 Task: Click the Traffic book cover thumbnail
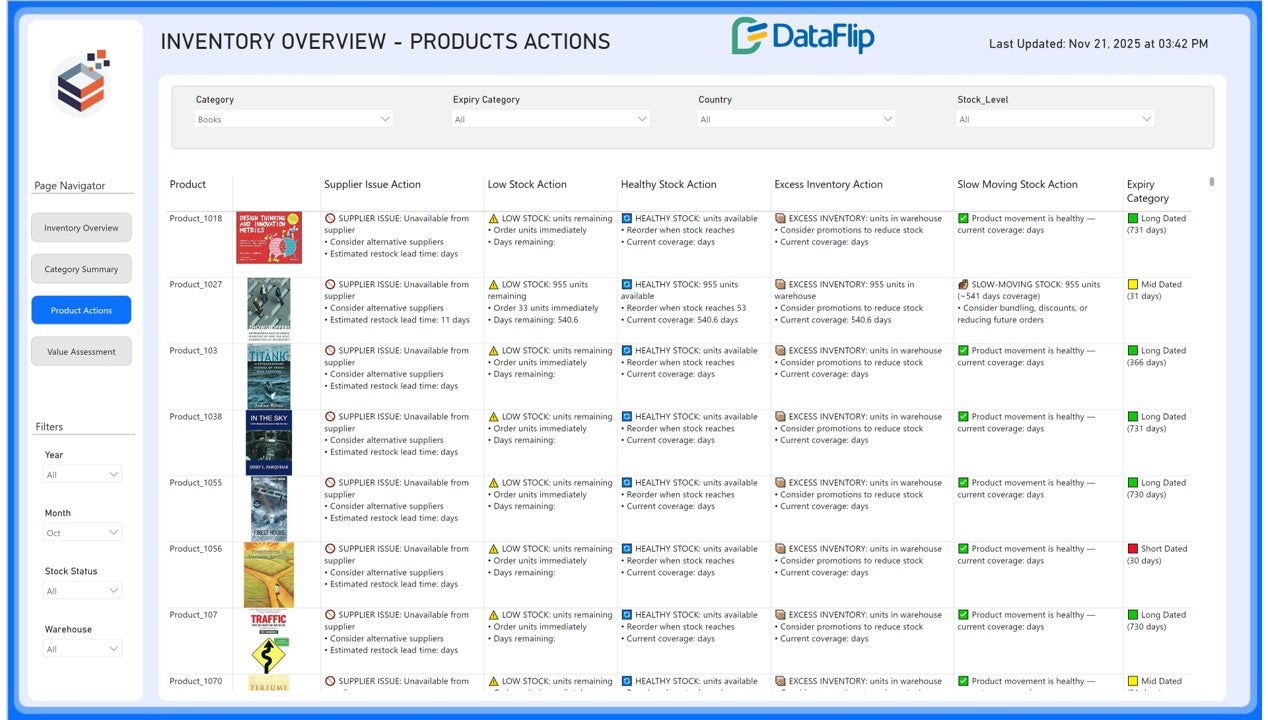pos(268,640)
